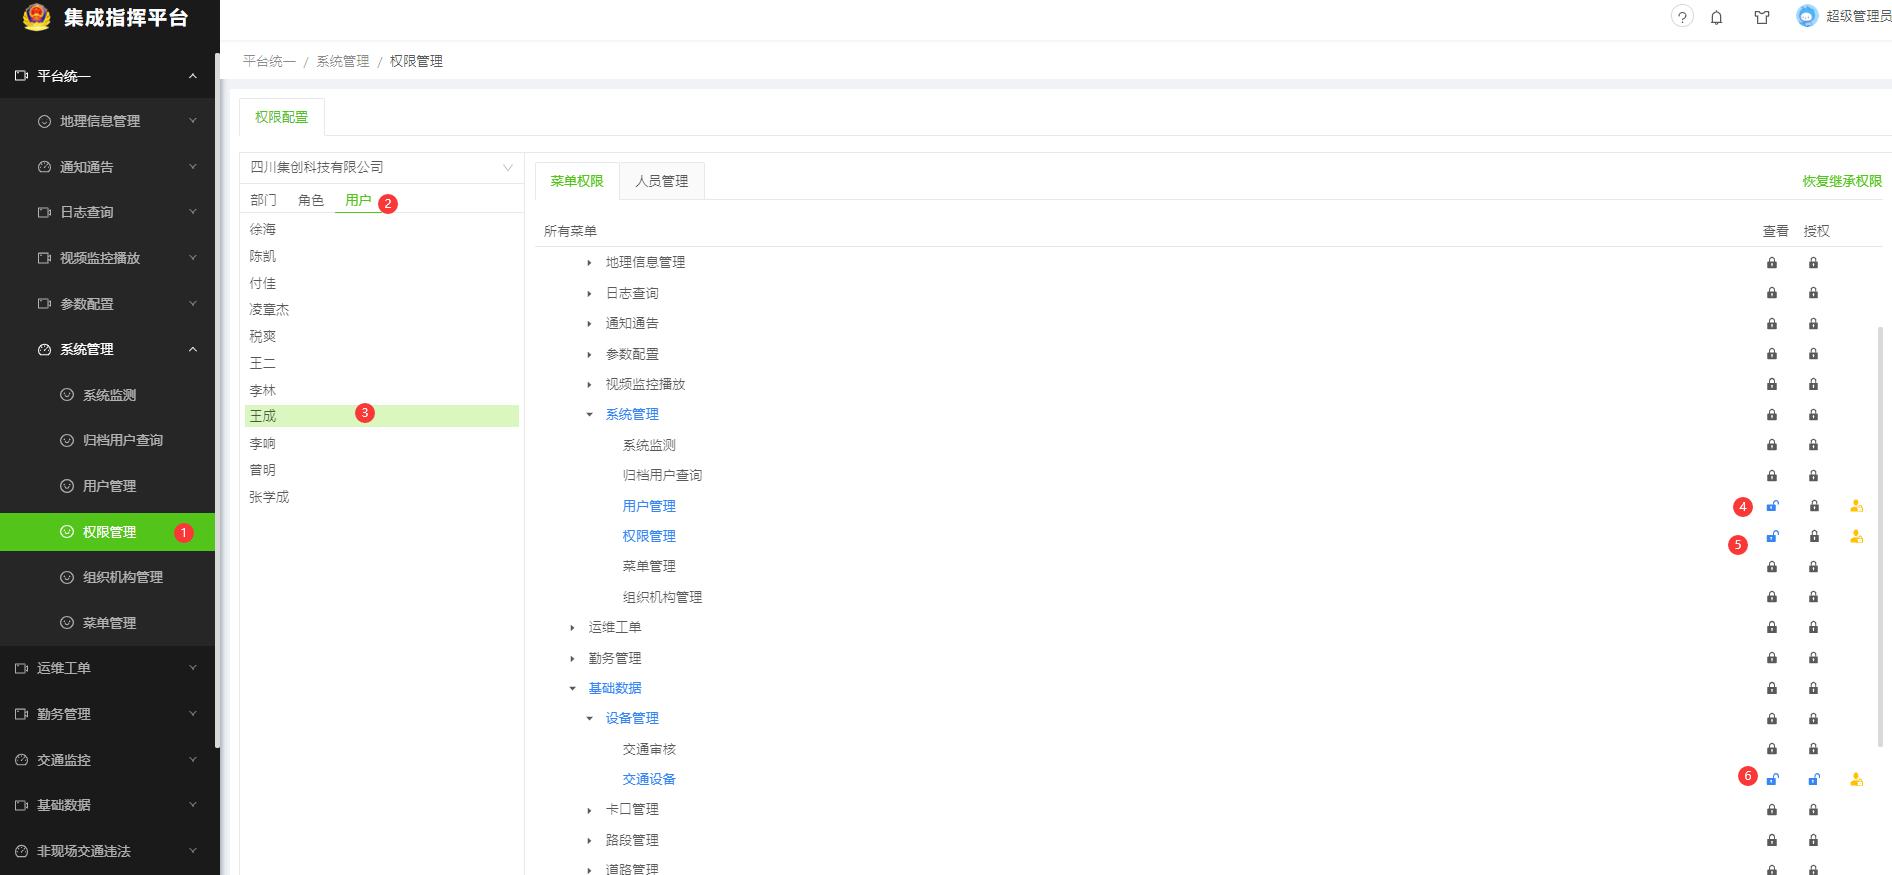Click the 基础数据 sidebar icon
The image size is (1892, 875).
coord(21,805)
